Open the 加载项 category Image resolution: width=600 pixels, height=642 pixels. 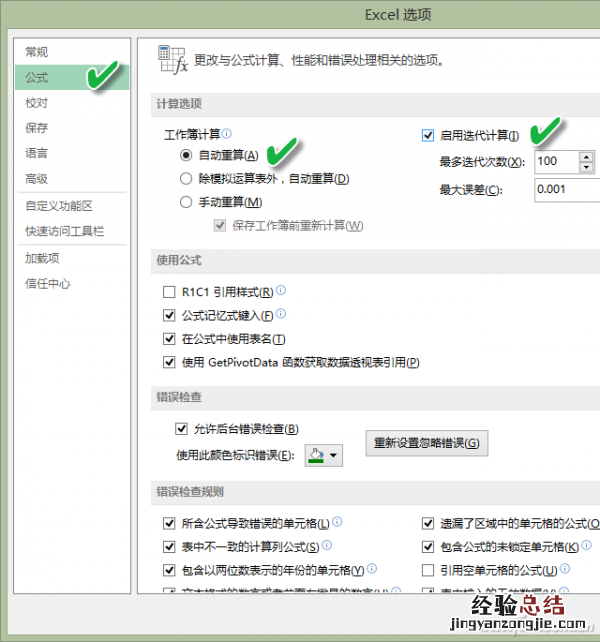click(72, 258)
